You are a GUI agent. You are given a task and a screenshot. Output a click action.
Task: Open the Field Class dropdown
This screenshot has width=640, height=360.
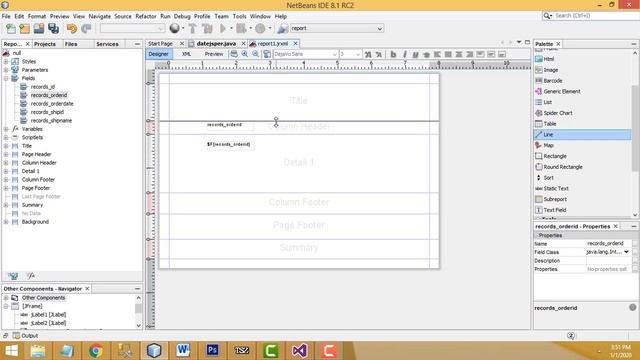pyautogui.click(x=627, y=252)
